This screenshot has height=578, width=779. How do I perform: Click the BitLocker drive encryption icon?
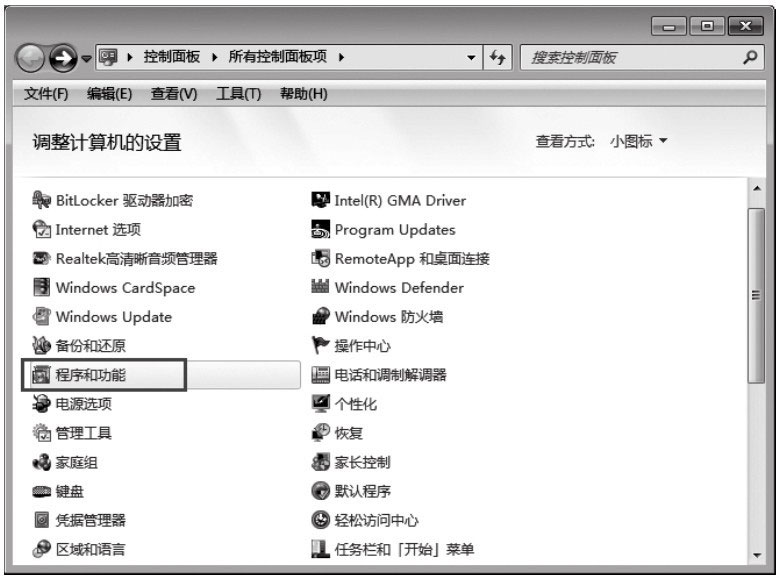[41, 200]
